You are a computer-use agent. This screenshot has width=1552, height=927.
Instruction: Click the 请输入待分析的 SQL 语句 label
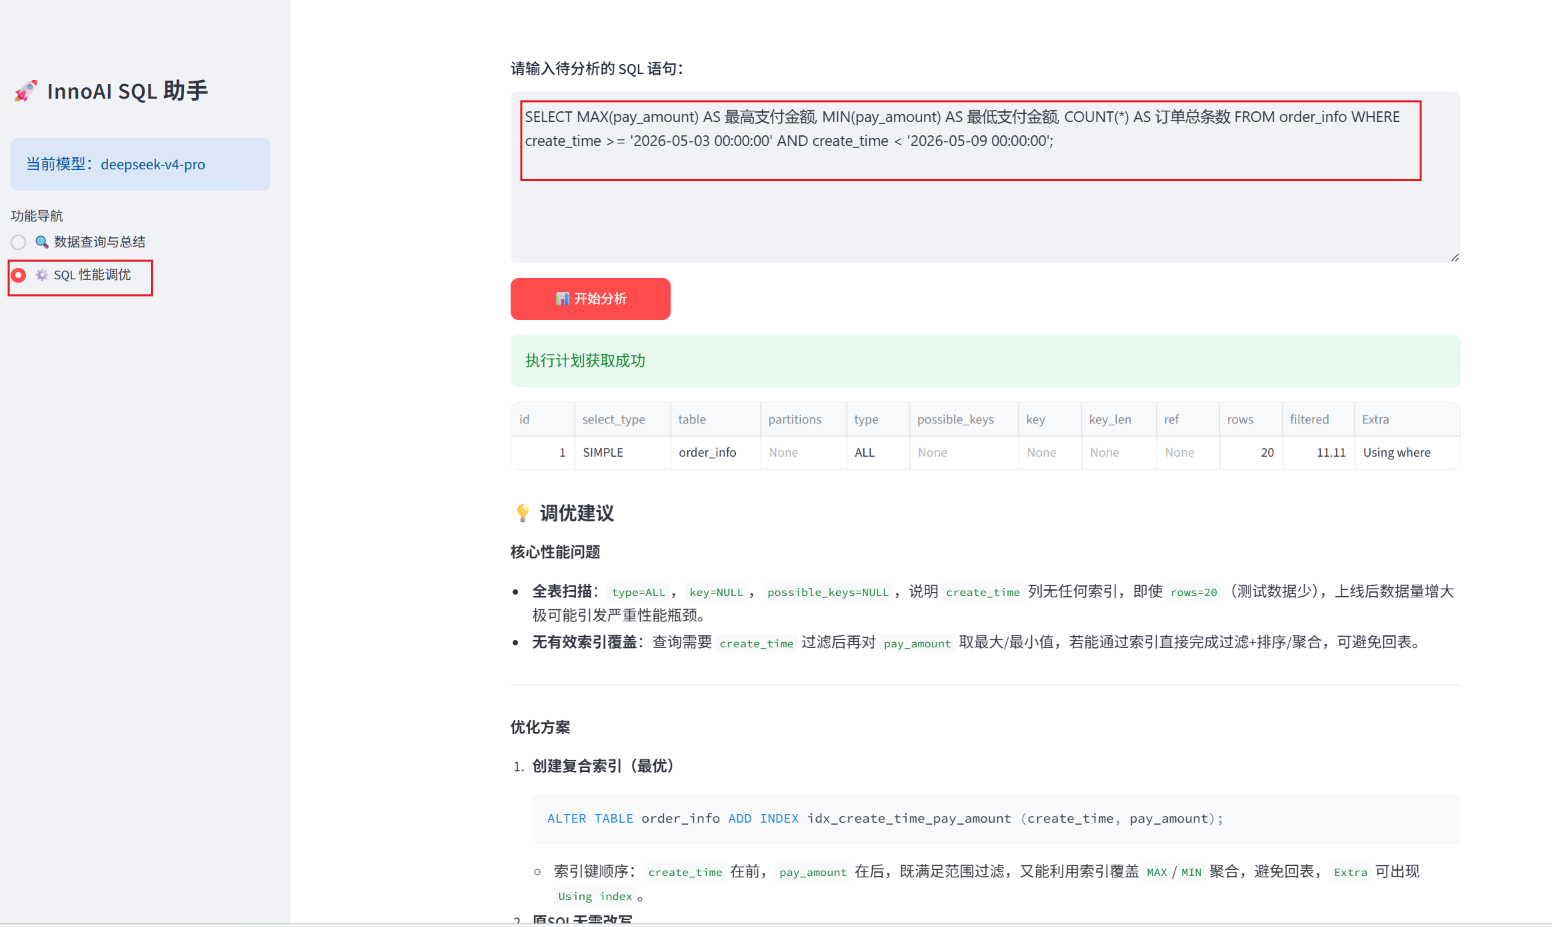point(597,69)
